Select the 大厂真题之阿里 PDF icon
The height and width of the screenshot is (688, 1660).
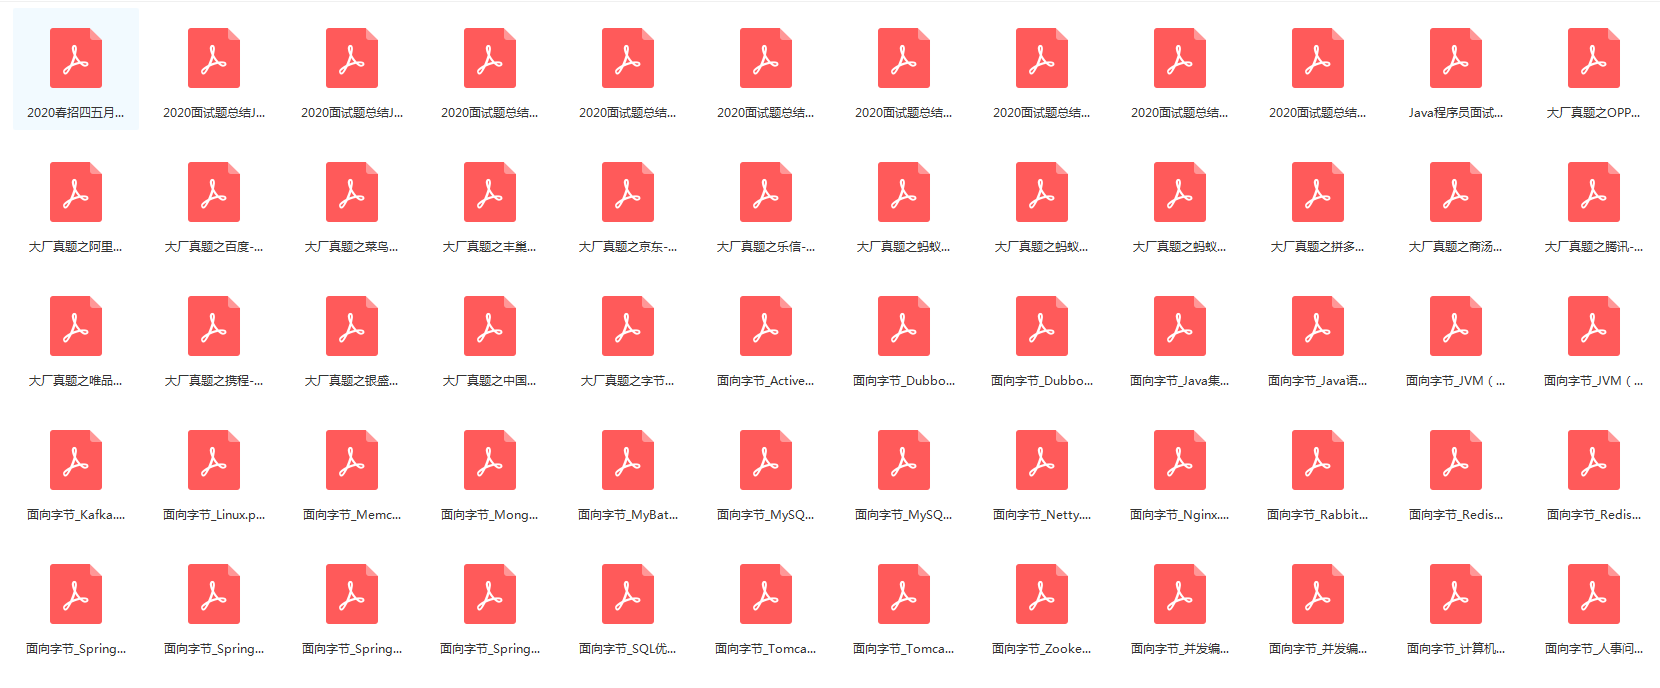click(x=76, y=192)
